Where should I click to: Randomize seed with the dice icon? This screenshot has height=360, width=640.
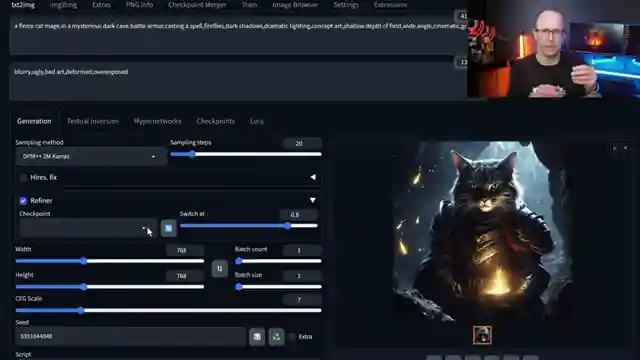tap(257, 337)
